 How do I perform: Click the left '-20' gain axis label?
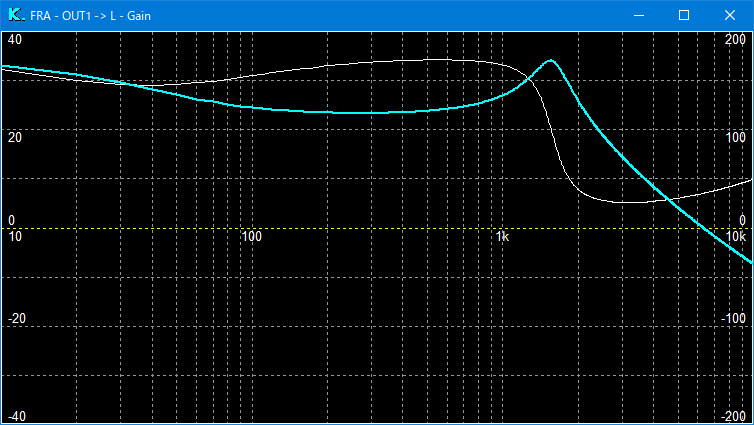[x=17, y=318]
